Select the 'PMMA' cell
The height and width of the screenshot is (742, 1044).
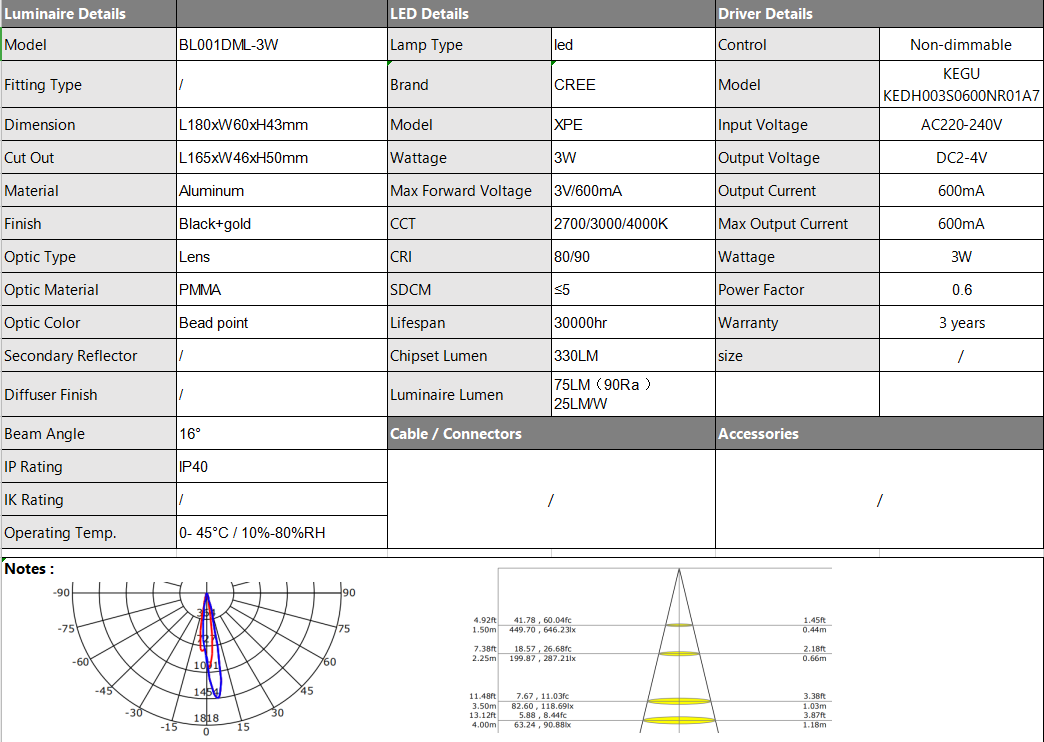click(282, 290)
